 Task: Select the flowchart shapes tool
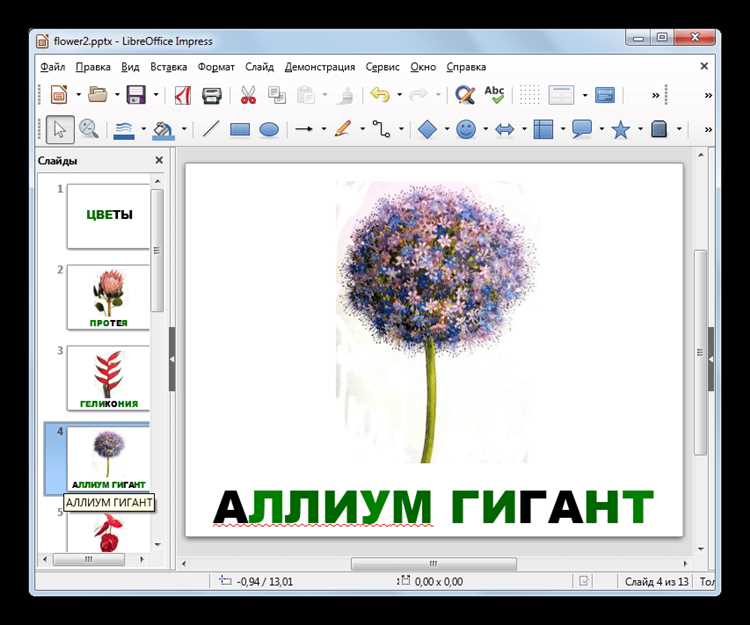tap(543, 129)
